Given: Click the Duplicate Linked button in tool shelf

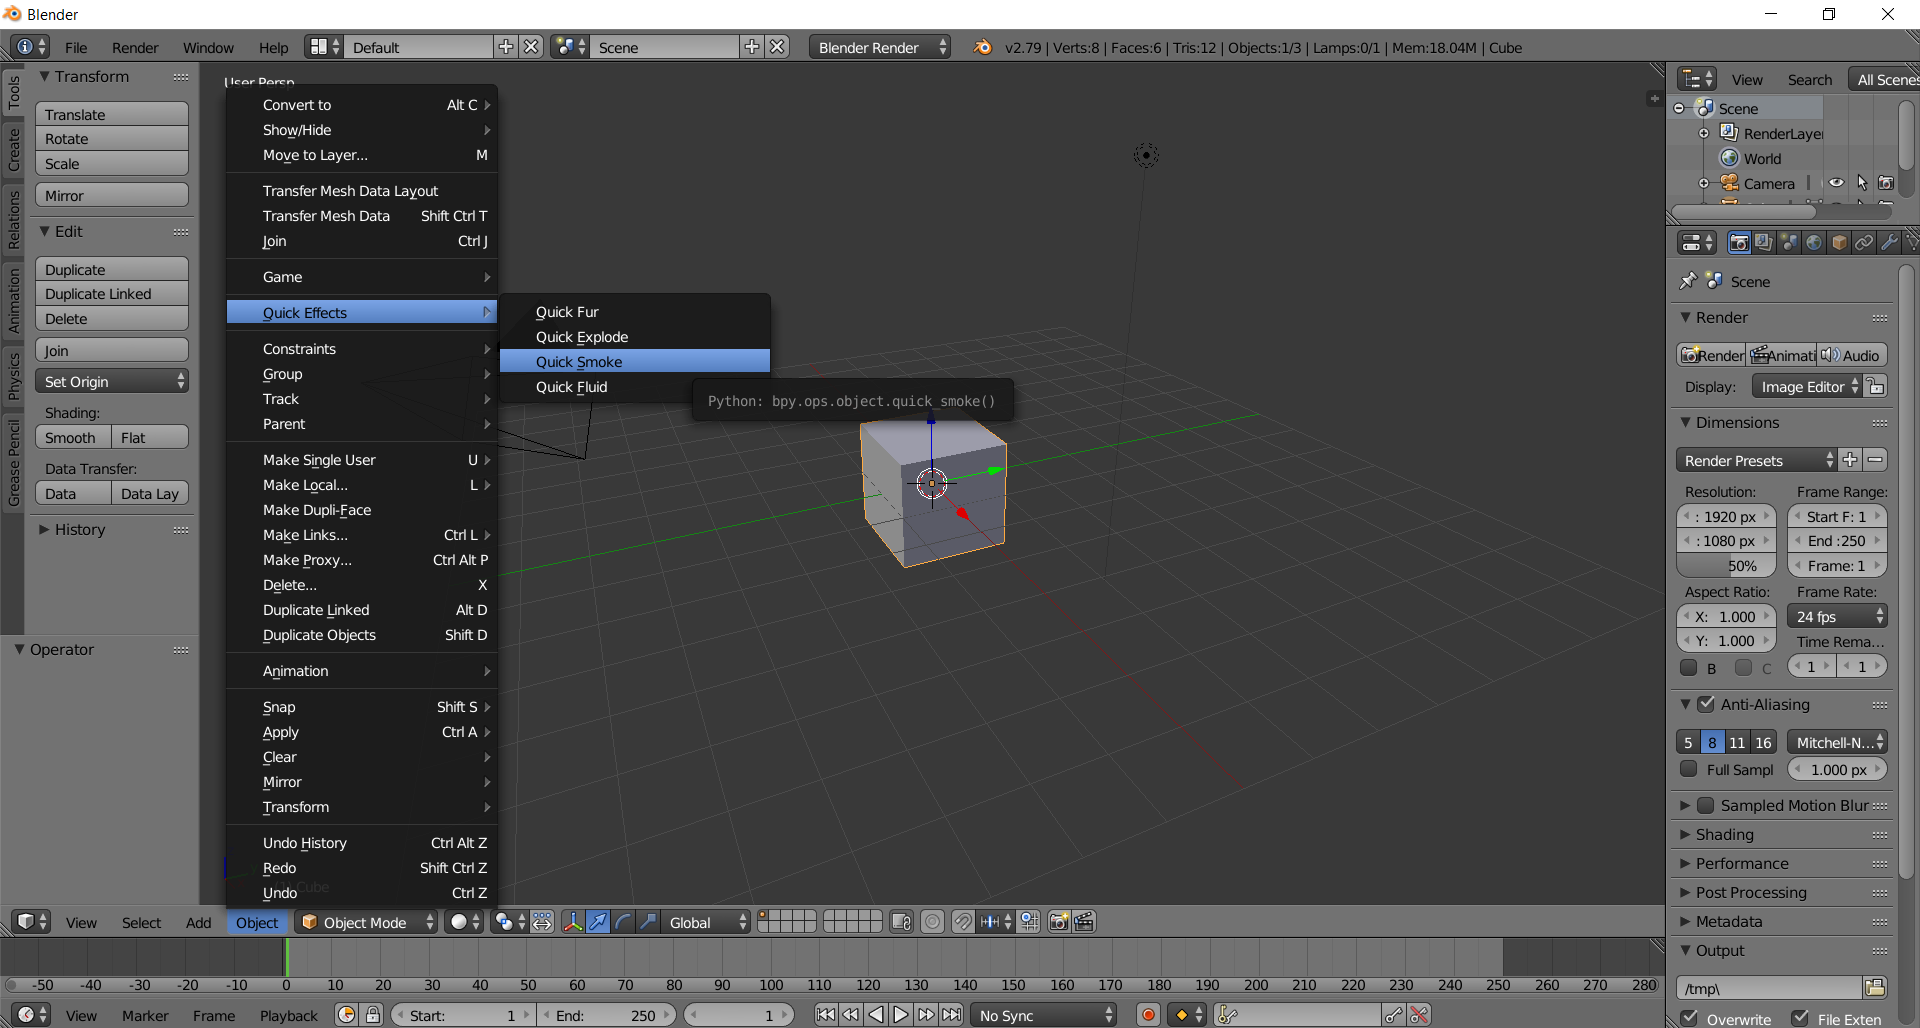Looking at the screenshot, I should [112, 293].
